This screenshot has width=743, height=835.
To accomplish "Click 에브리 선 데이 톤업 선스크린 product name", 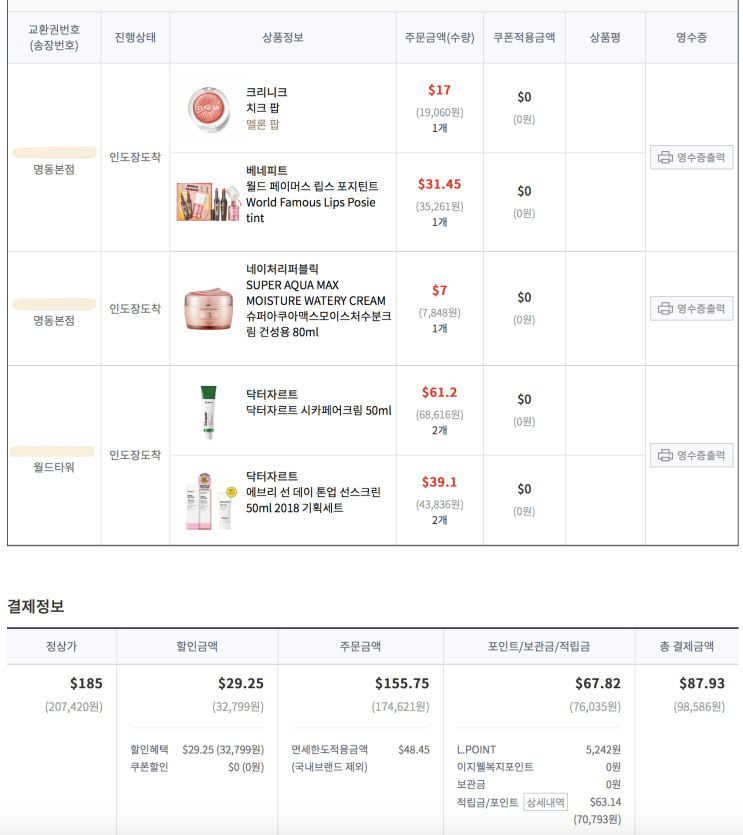I will [x=312, y=492].
